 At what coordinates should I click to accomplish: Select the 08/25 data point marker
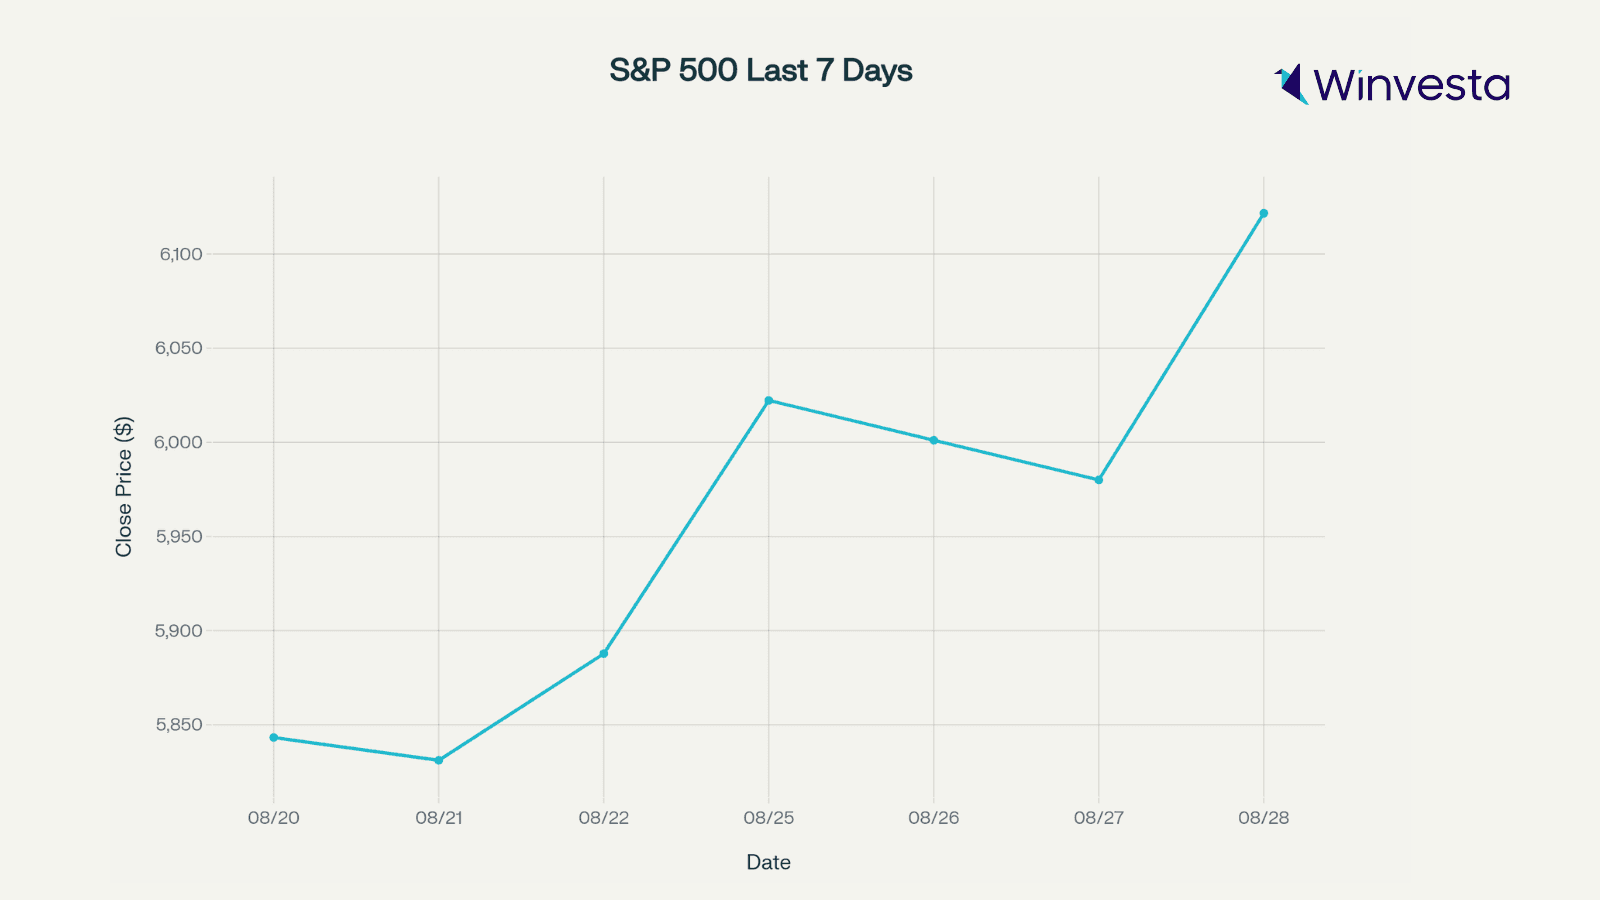769,401
